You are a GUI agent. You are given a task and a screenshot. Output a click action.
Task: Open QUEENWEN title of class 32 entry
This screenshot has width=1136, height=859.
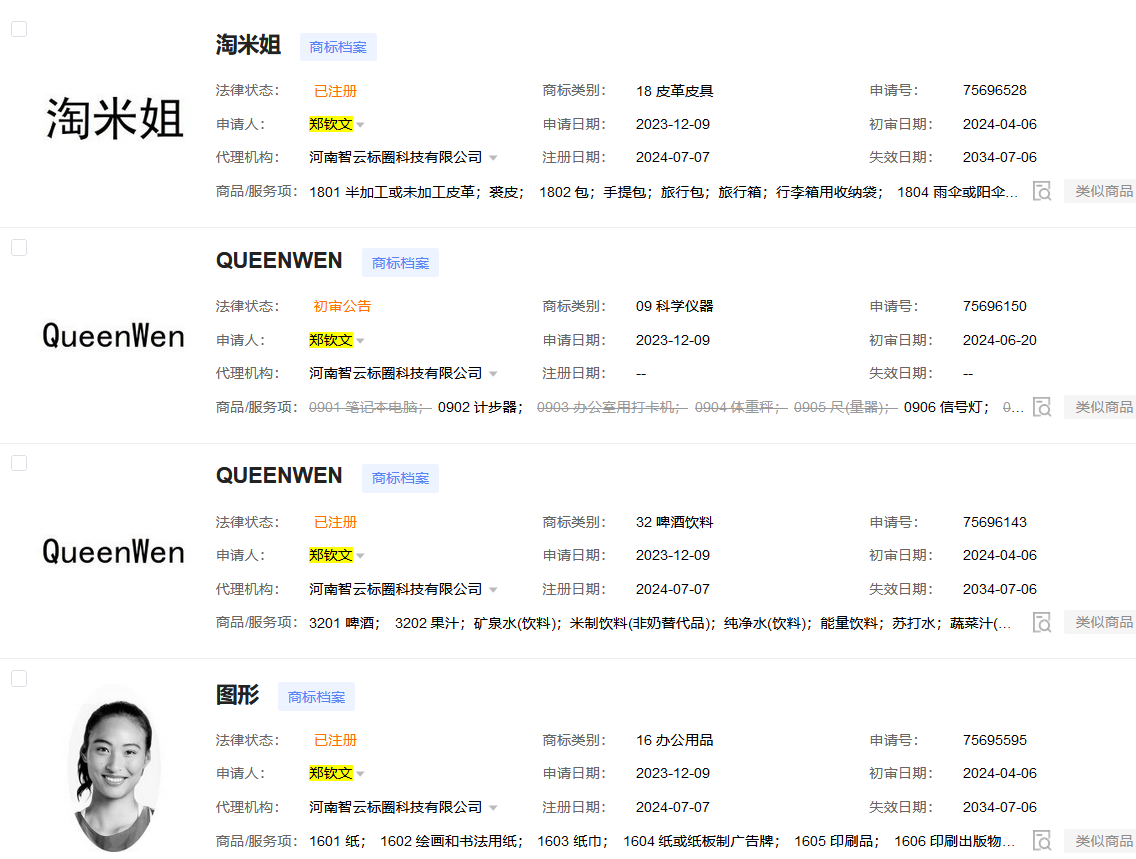pos(279,476)
